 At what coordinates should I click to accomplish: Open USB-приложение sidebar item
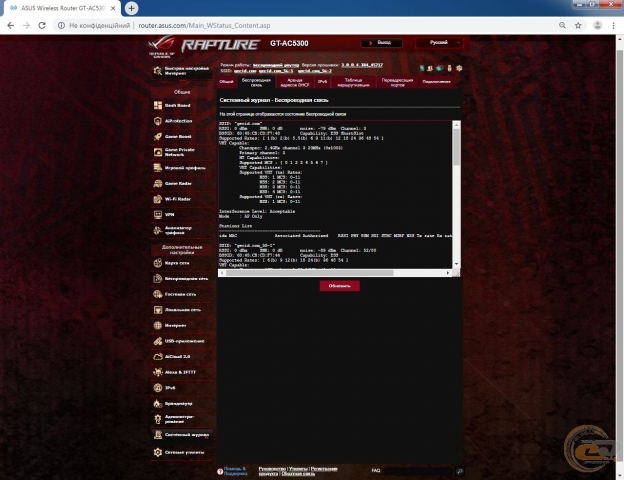(x=181, y=341)
